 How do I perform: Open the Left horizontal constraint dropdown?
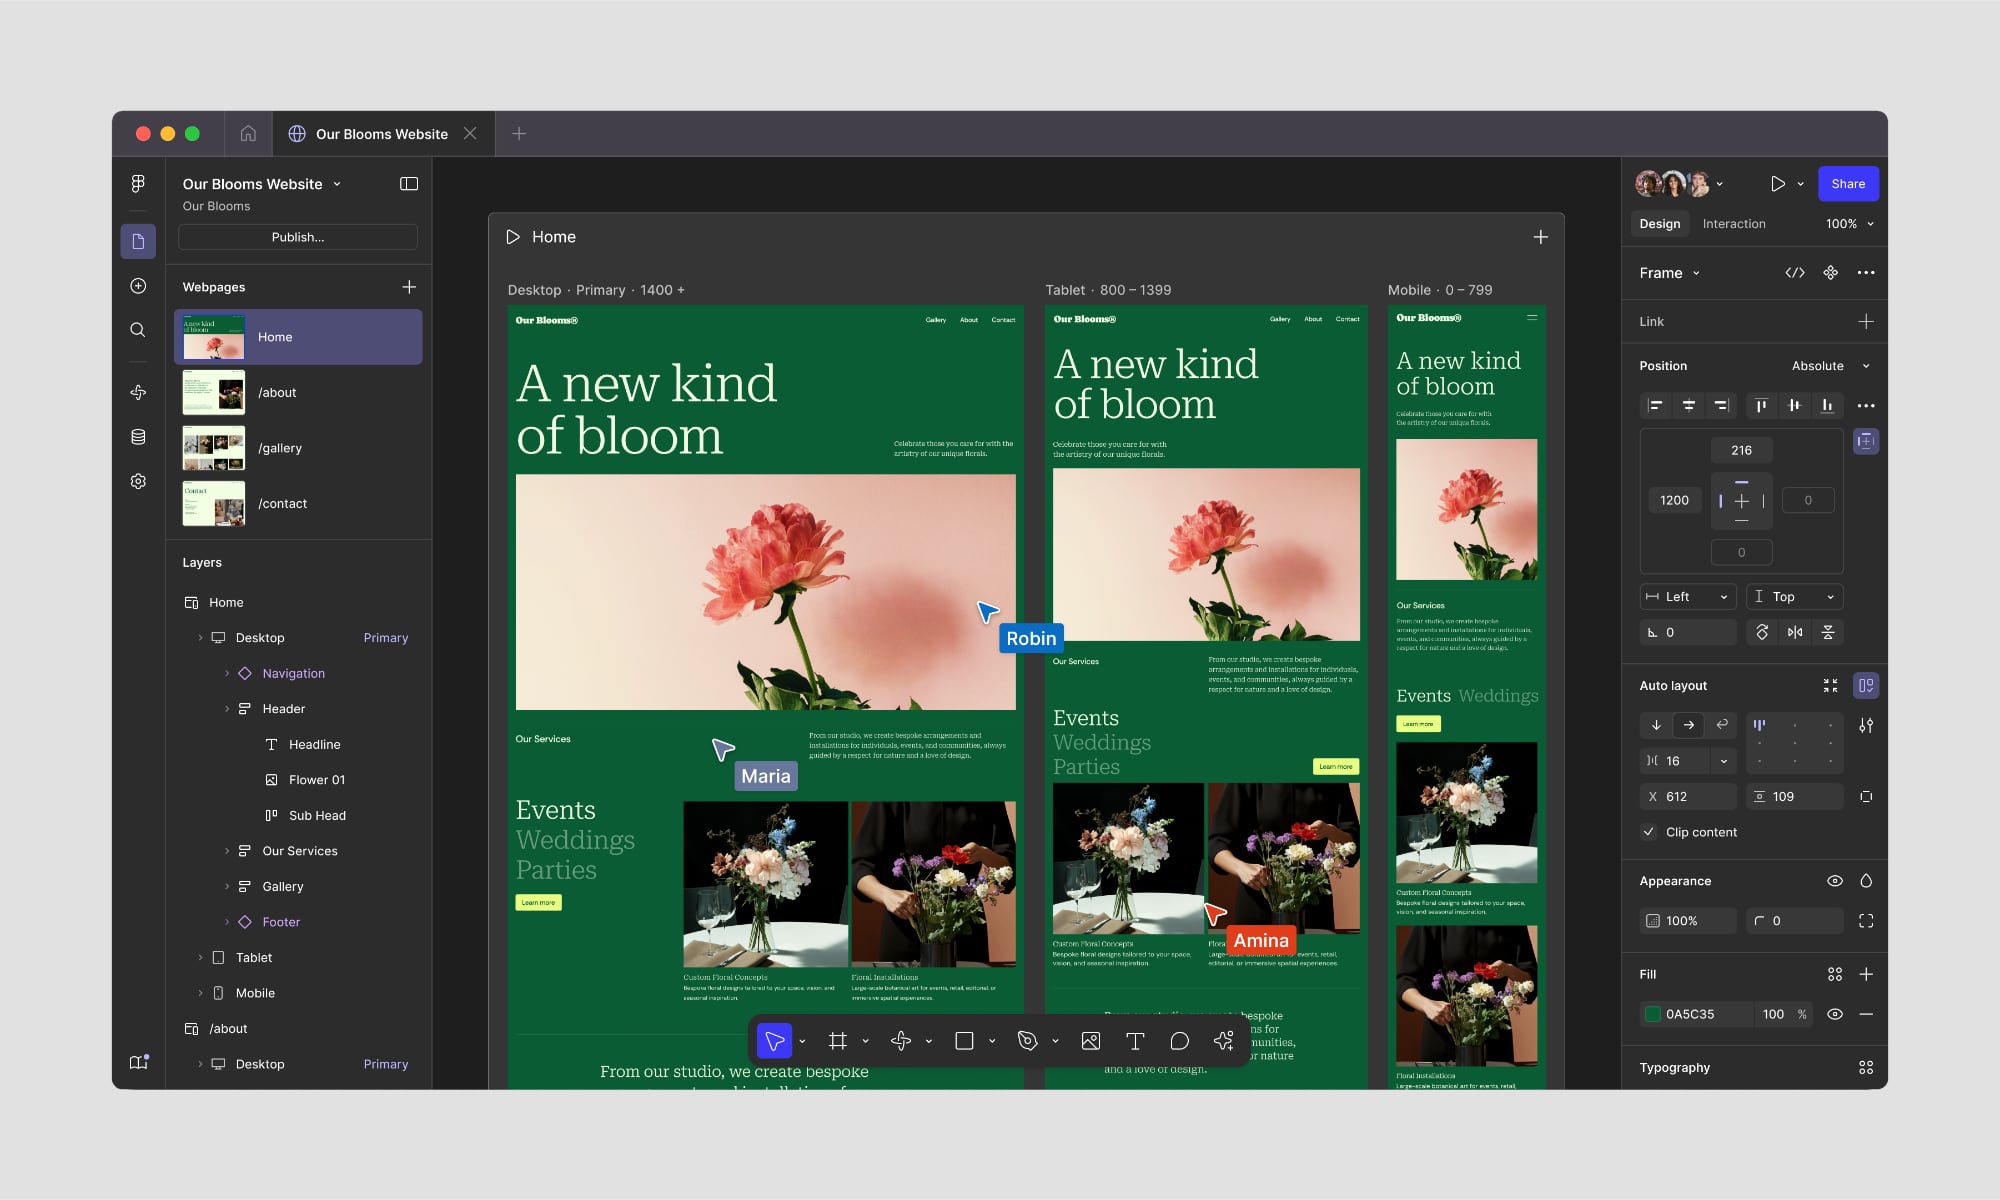[x=1688, y=597]
